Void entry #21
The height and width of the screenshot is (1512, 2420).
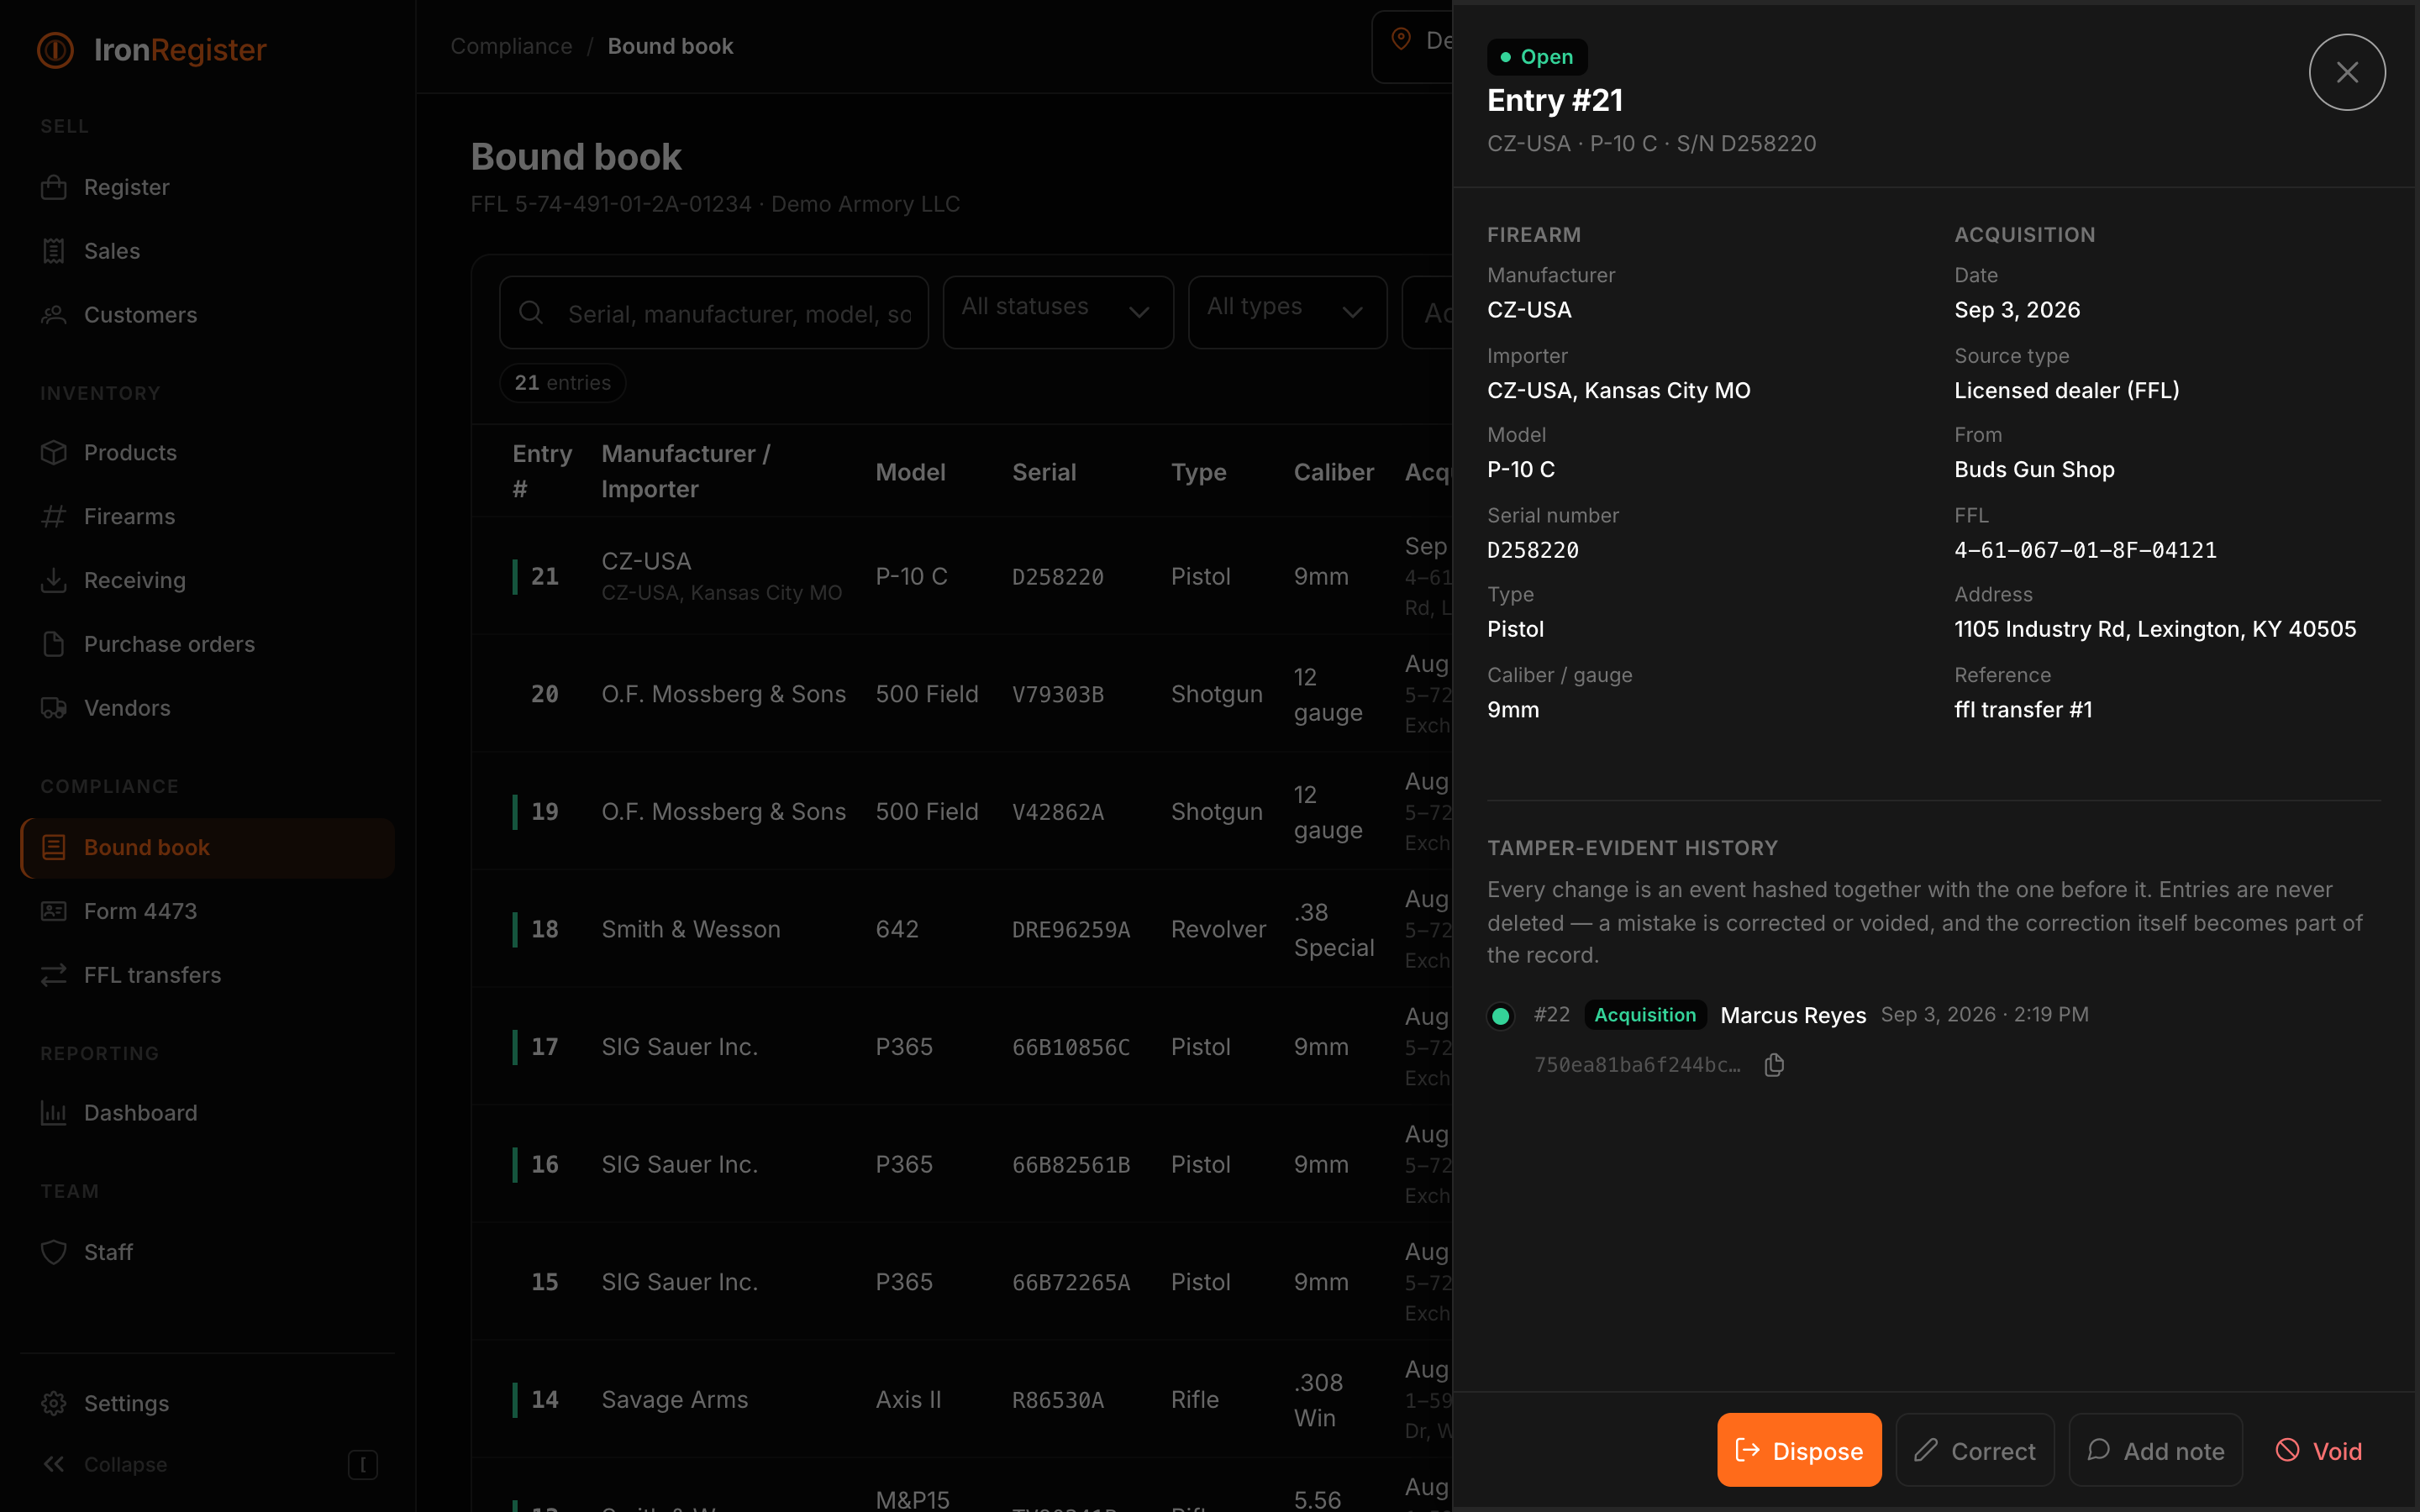point(2319,1450)
